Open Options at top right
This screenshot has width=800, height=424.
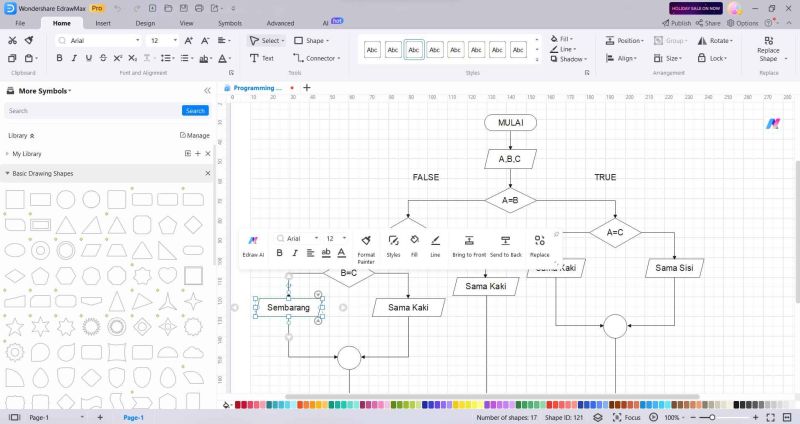click(742, 23)
